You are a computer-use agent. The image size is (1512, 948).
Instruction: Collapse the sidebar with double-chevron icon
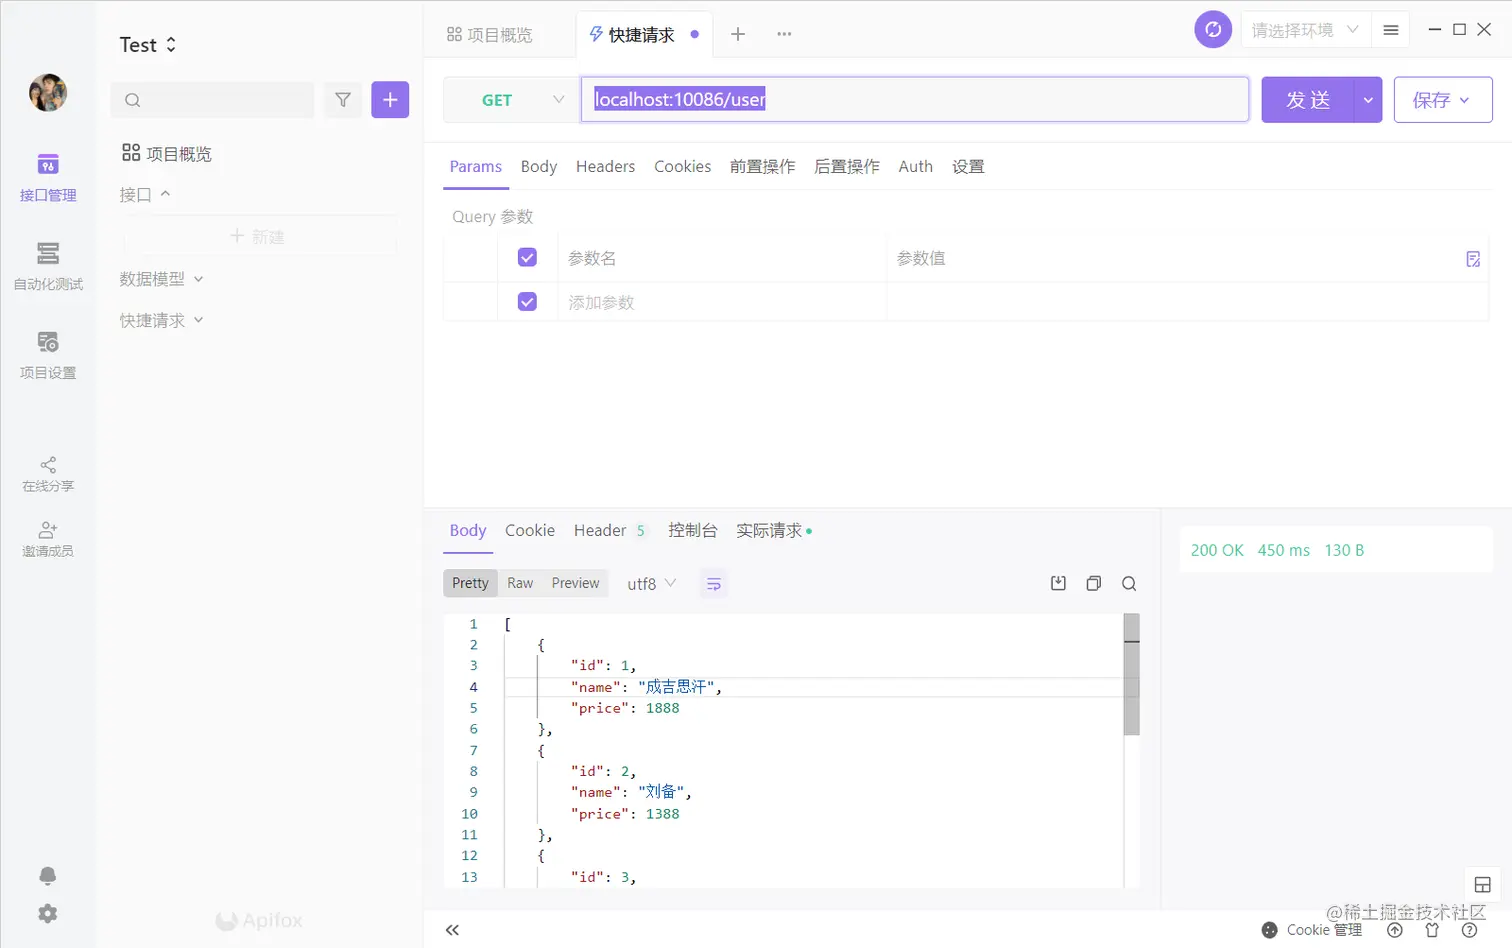(x=452, y=930)
